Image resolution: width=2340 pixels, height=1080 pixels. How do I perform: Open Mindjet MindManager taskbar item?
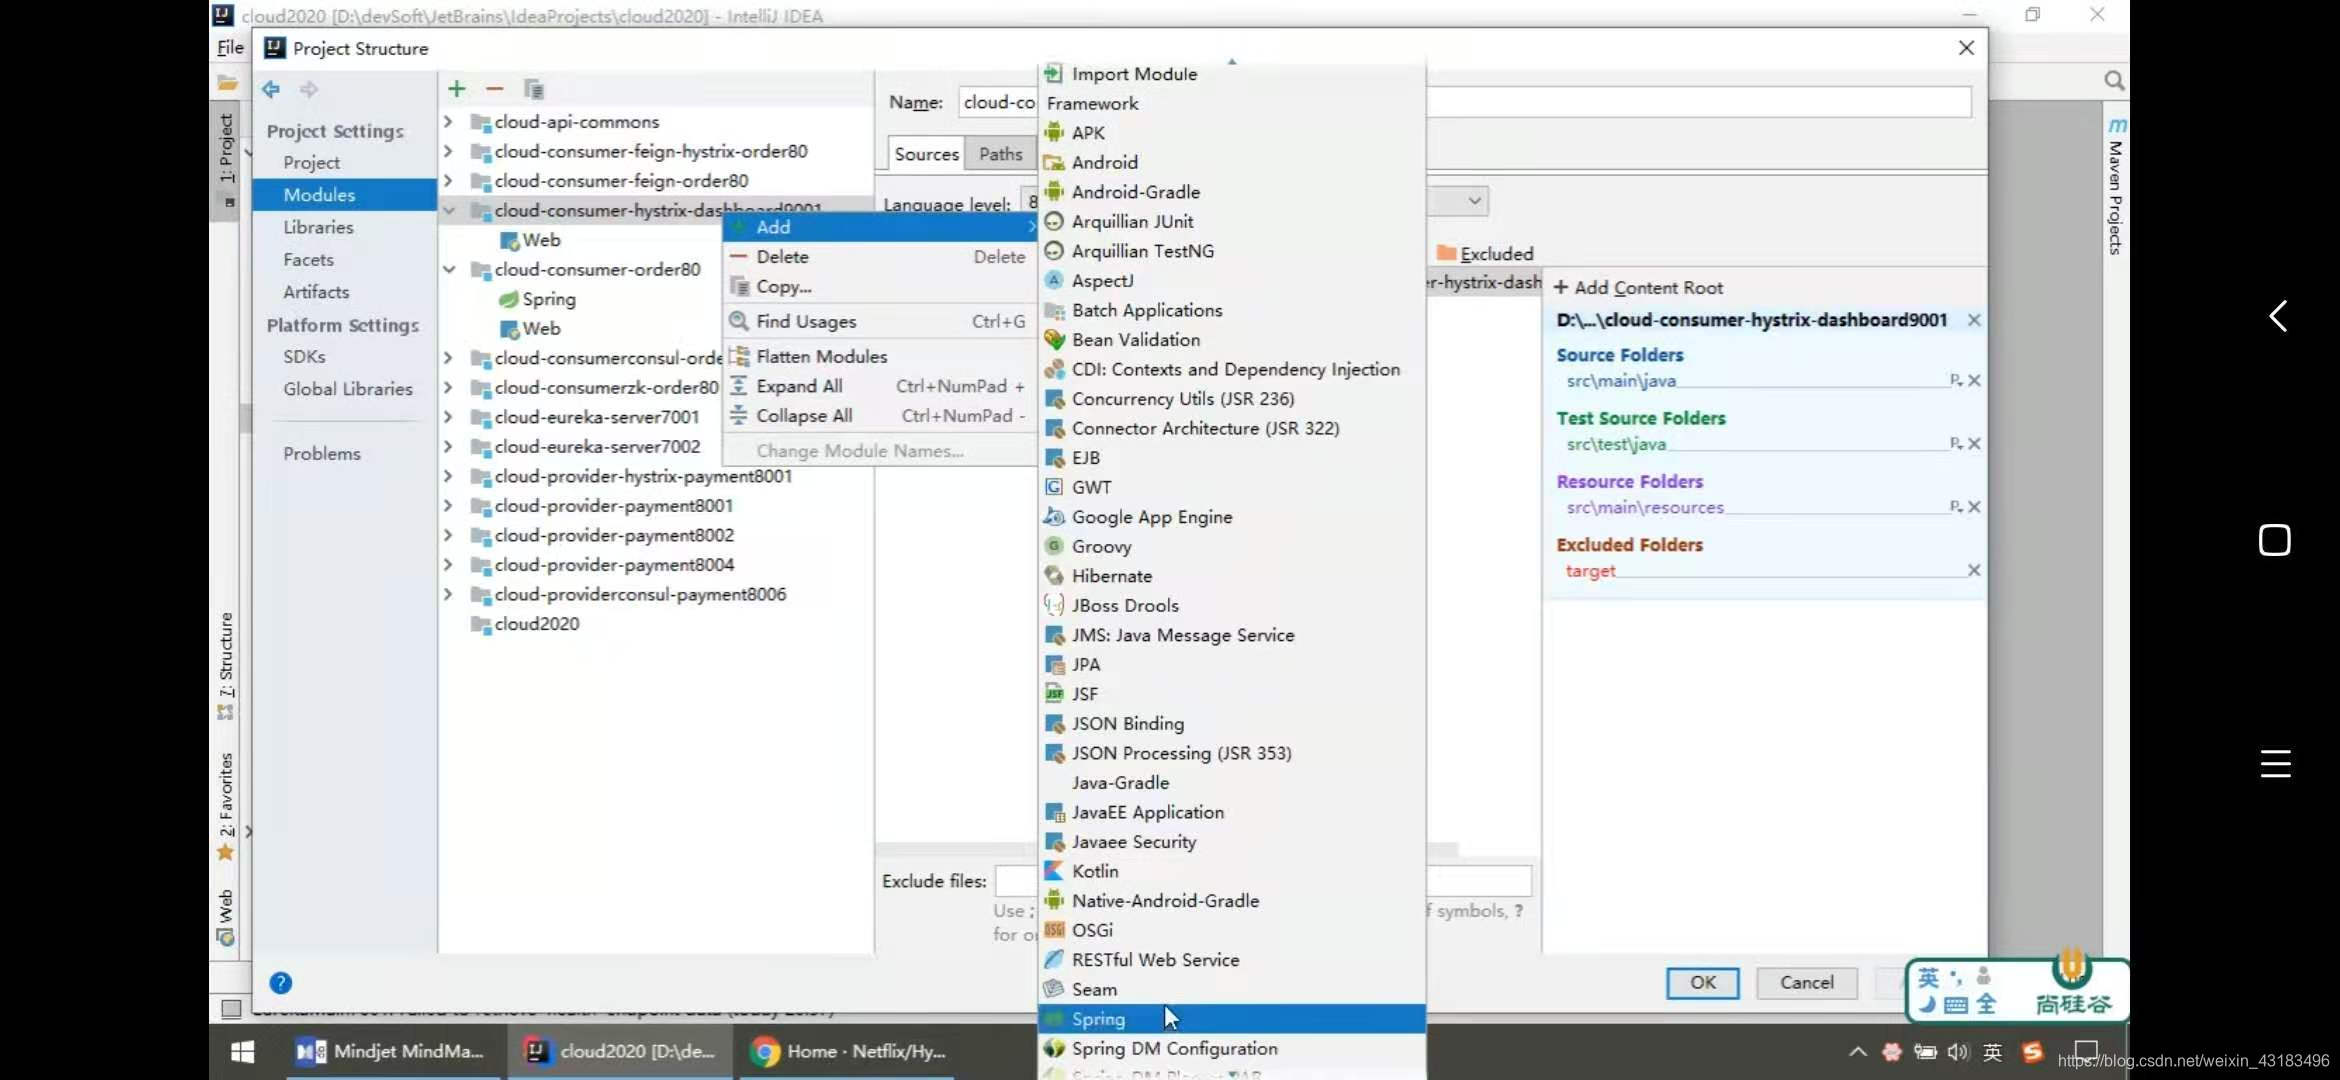pyautogui.click(x=392, y=1051)
